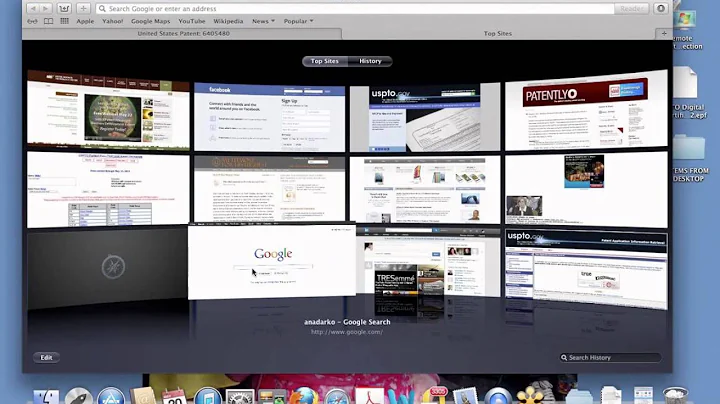Open the Trash in the Dock
The image size is (720, 404).
[675, 396]
